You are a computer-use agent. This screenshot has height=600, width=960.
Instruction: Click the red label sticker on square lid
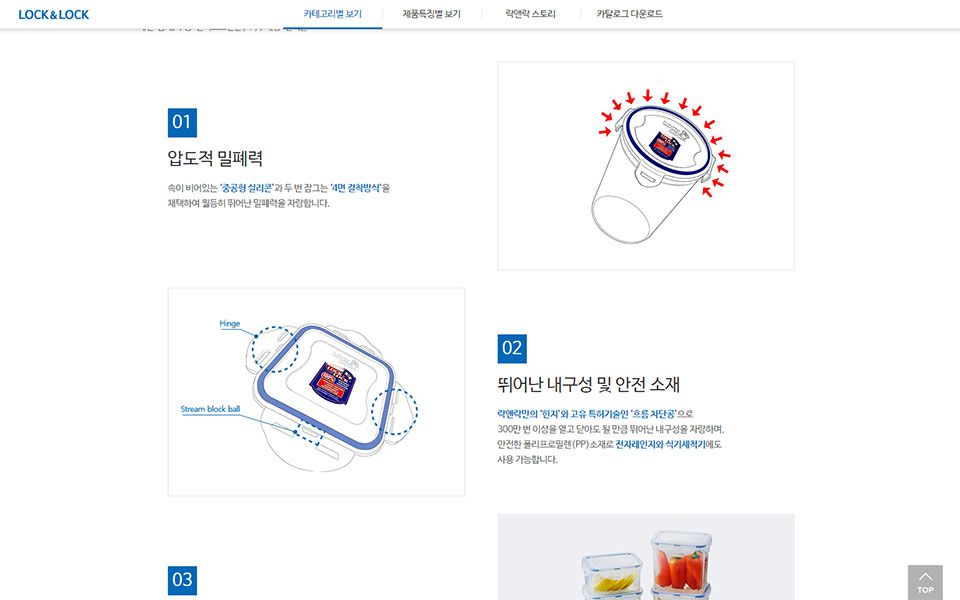click(x=335, y=384)
